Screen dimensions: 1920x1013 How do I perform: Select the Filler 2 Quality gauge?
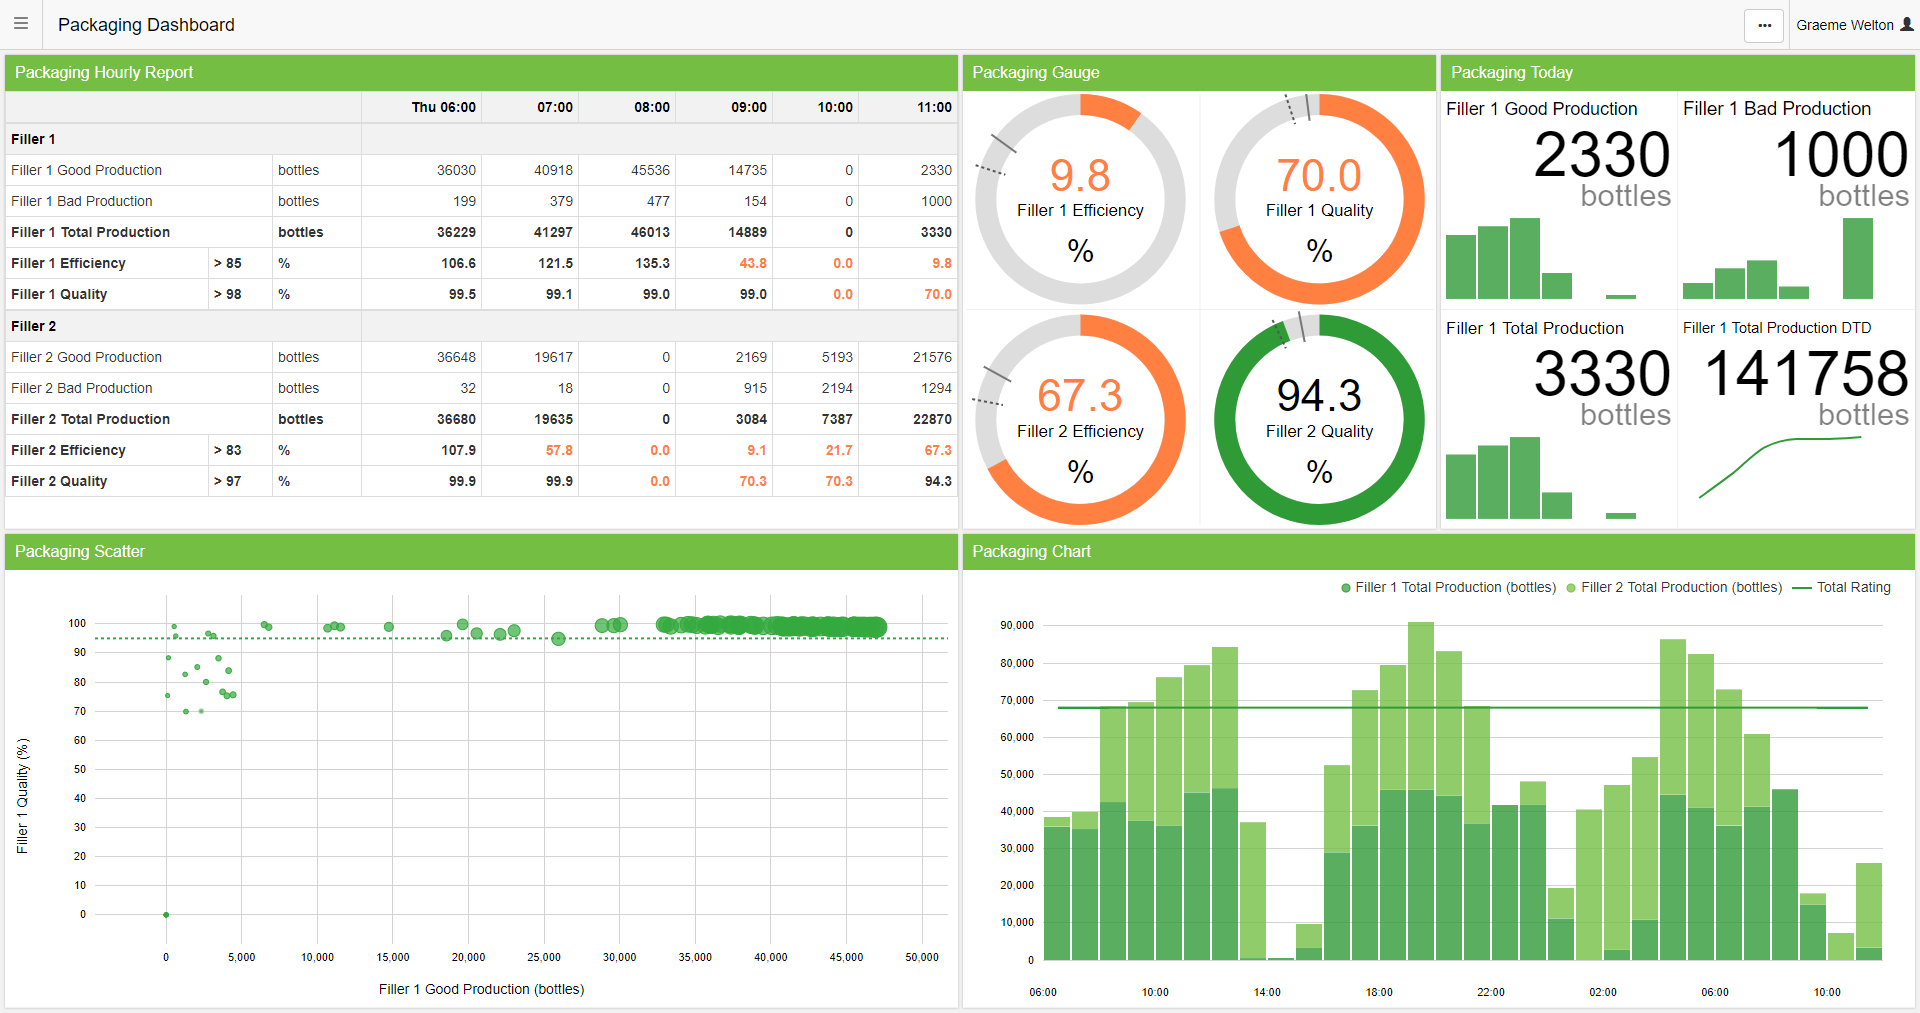click(x=1319, y=420)
